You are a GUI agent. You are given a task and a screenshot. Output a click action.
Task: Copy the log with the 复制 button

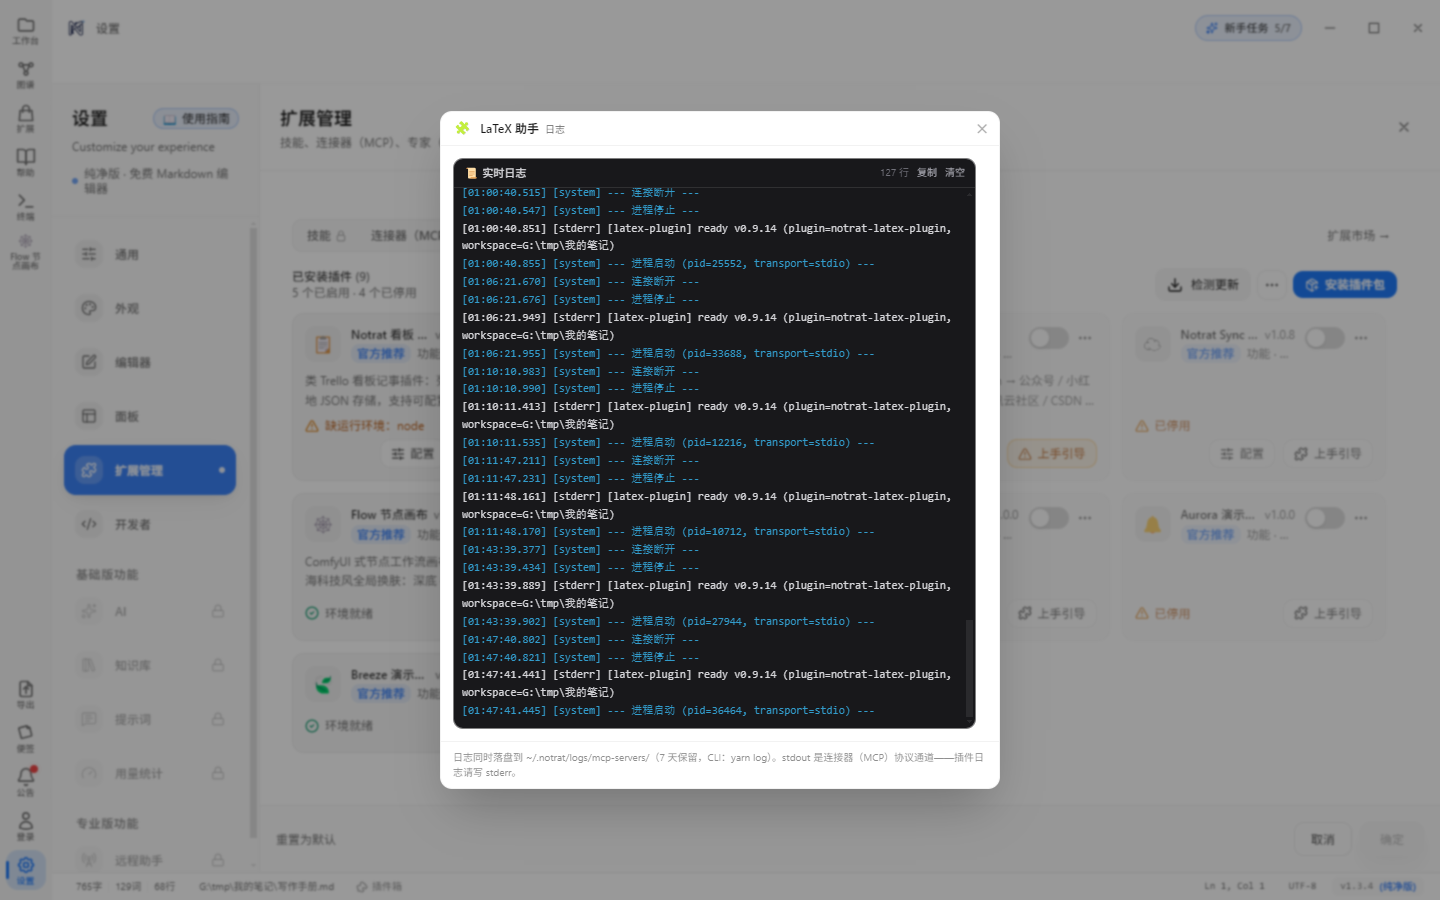(927, 173)
